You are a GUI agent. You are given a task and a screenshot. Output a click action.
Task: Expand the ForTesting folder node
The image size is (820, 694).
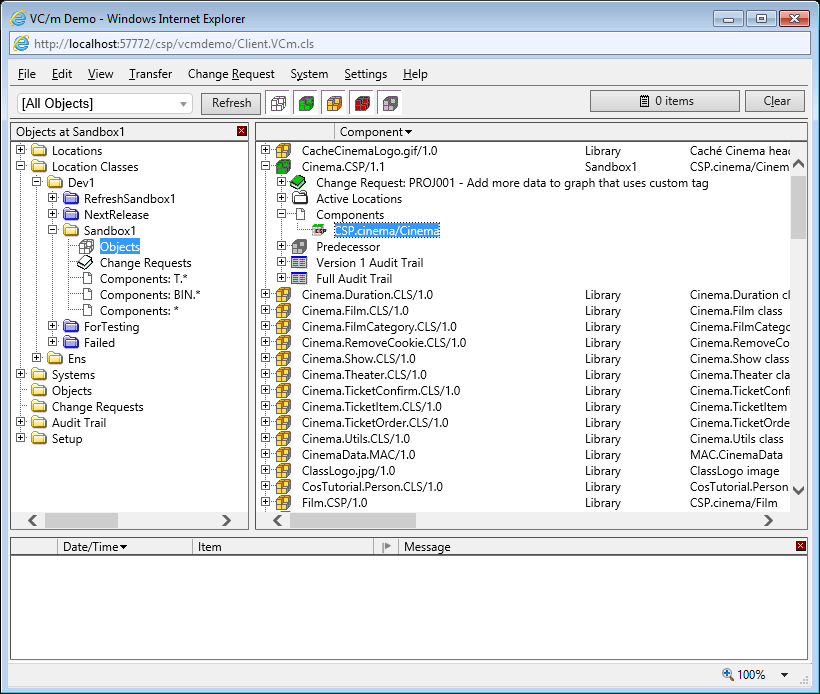(x=53, y=327)
